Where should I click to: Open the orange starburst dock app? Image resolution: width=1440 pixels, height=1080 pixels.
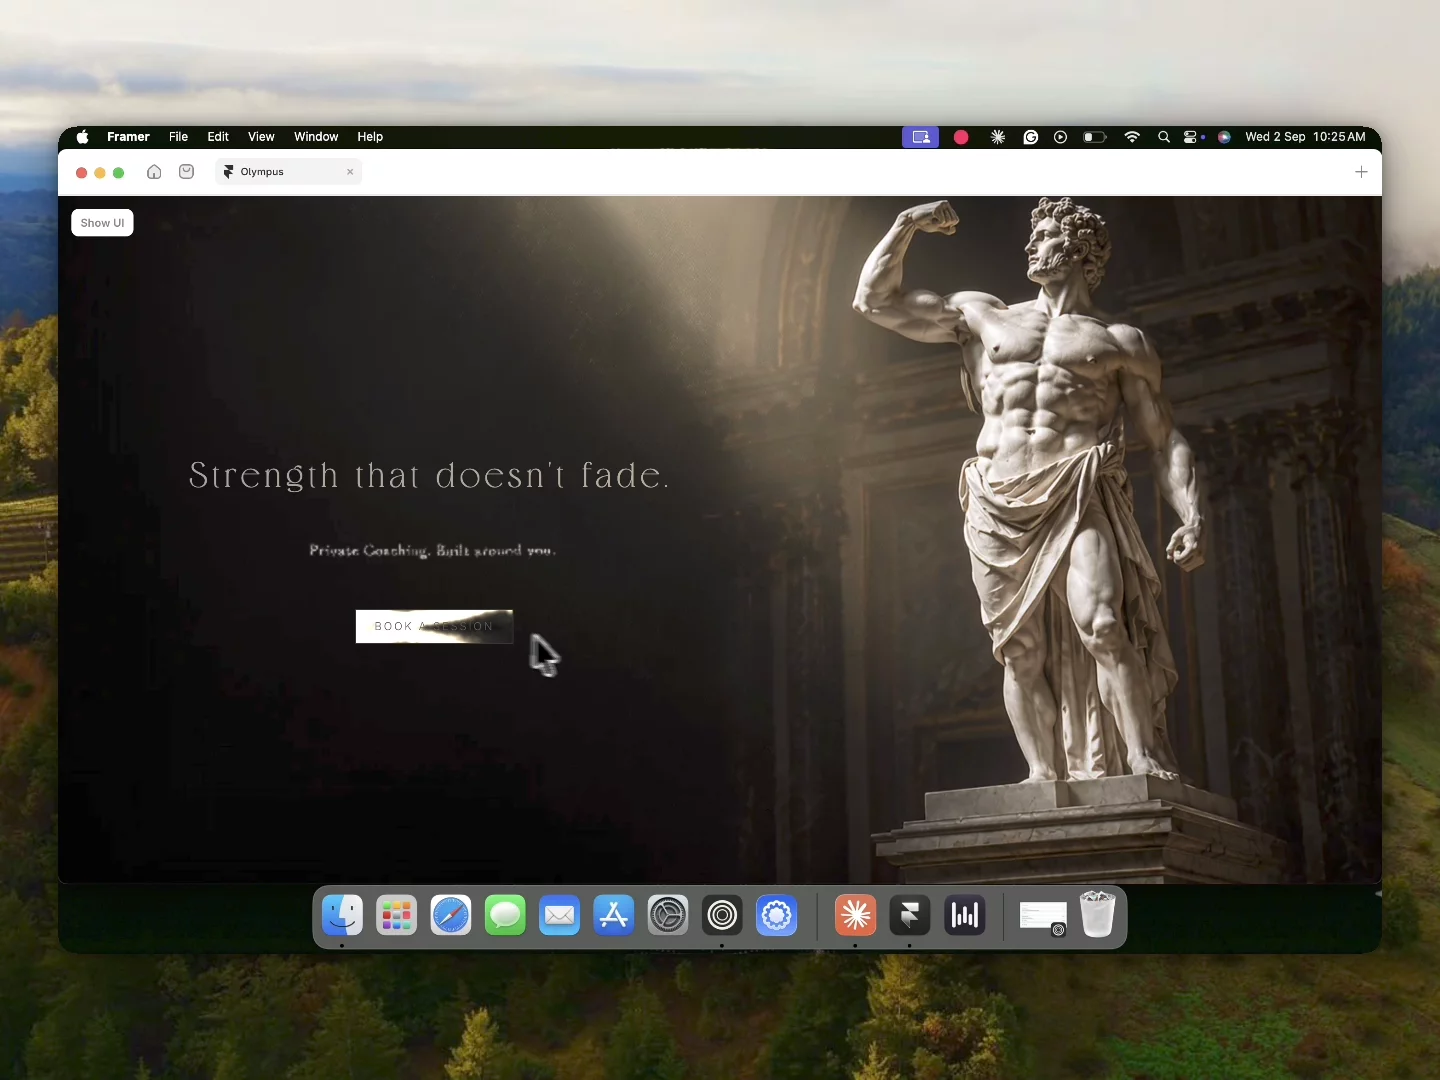coord(855,915)
